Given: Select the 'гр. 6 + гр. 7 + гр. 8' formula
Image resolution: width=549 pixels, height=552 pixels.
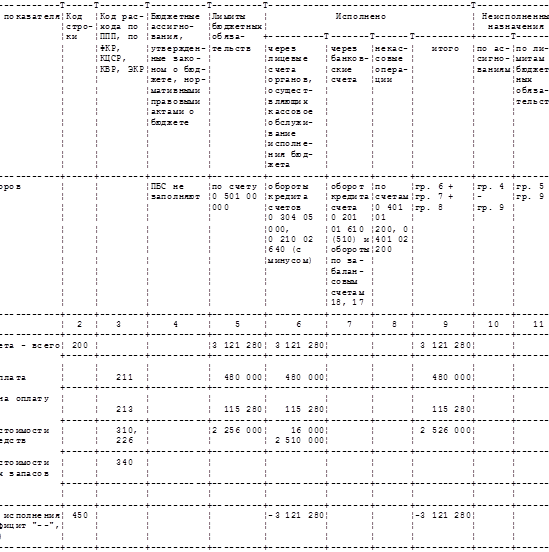Looking at the screenshot, I should [x=434, y=197].
